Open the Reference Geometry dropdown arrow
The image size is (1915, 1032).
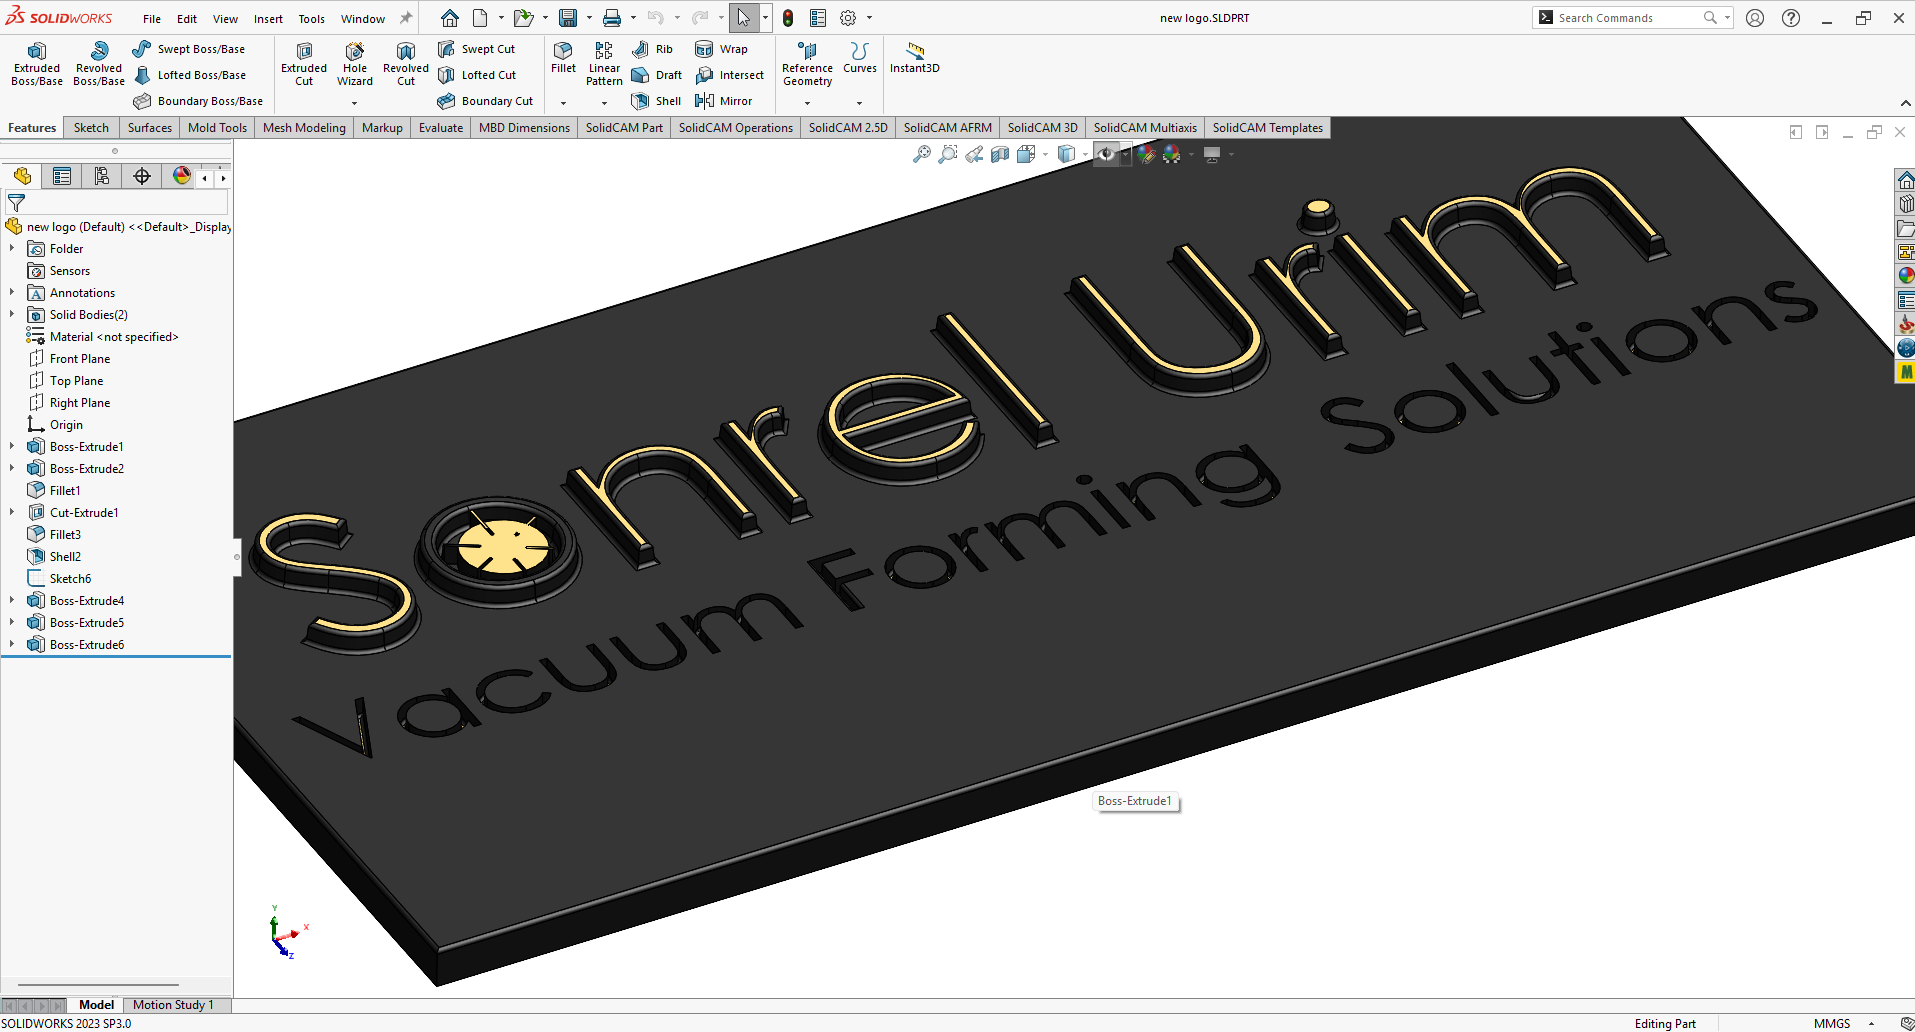click(x=807, y=103)
